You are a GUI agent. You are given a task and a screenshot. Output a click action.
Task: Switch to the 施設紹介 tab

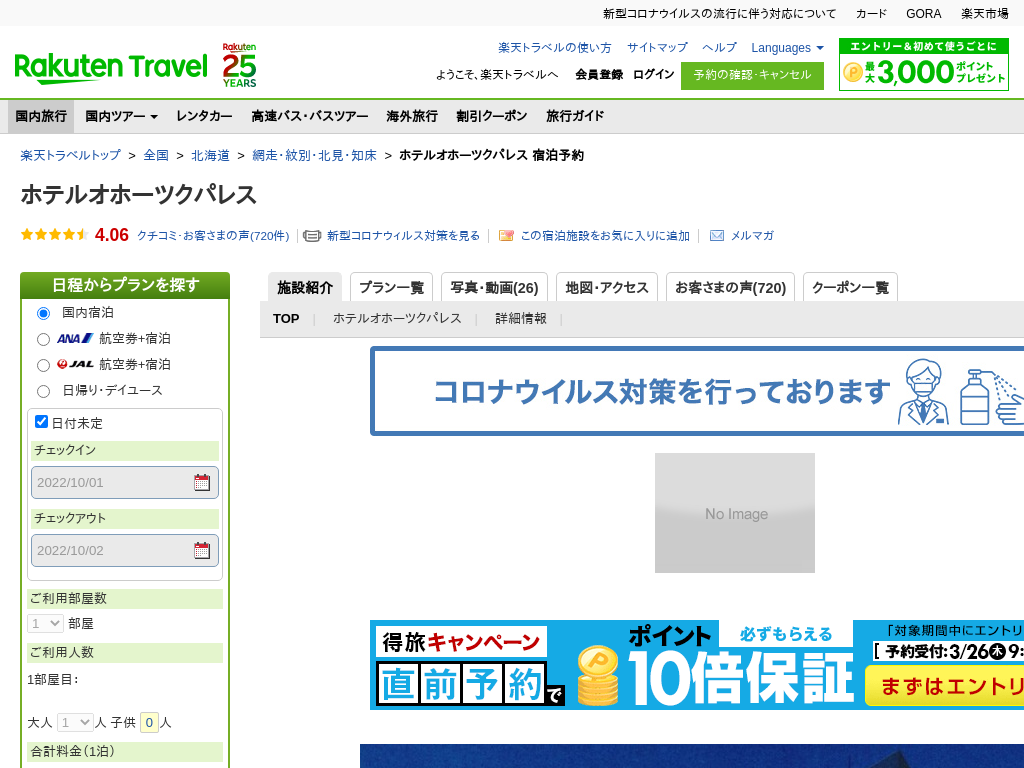pos(305,287)
